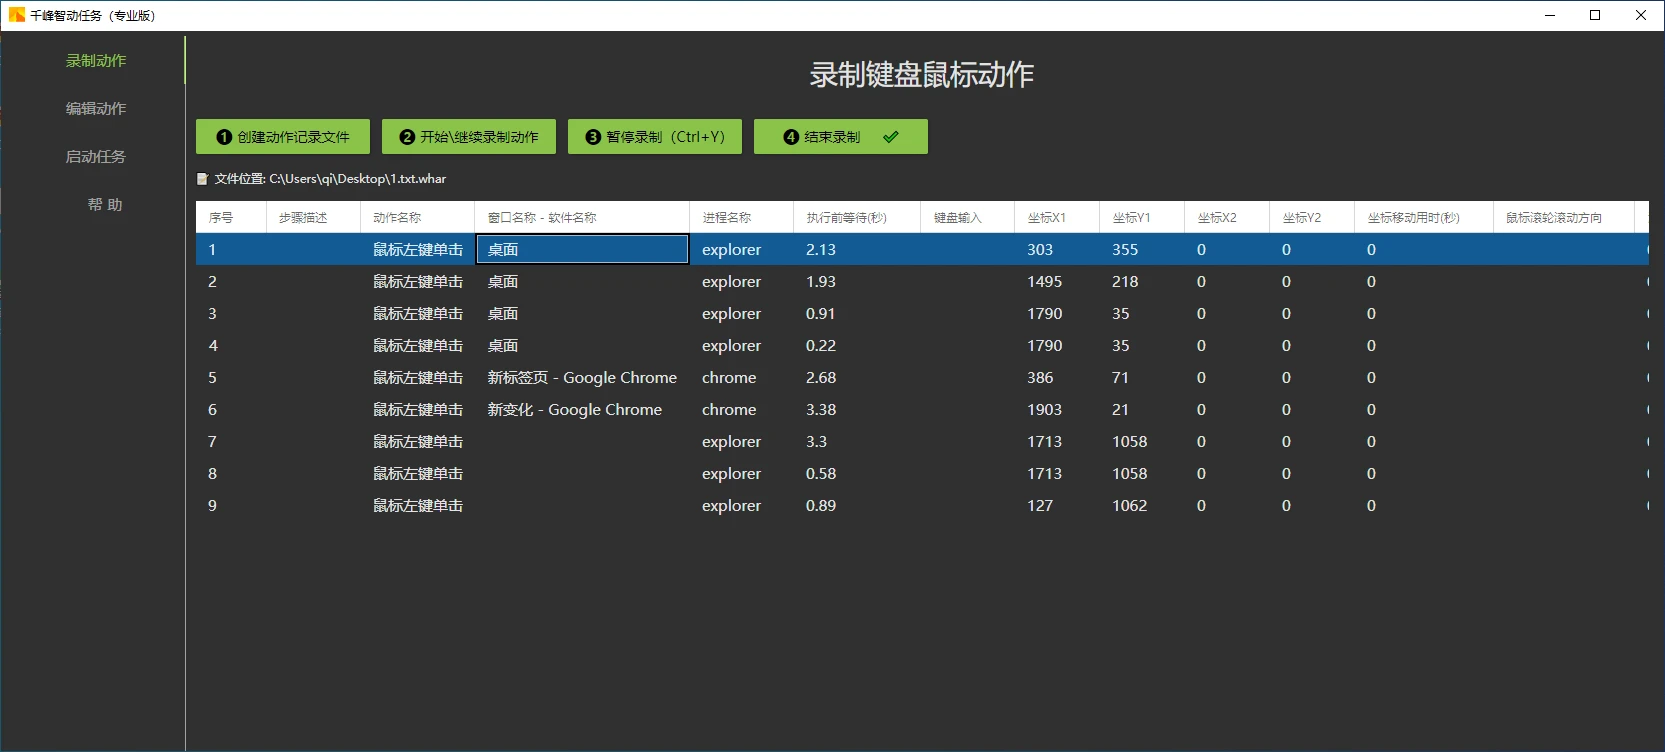Click the 进程名称 column header
The width and height of the screenshot is (1665, 752).
coord(727,218)
